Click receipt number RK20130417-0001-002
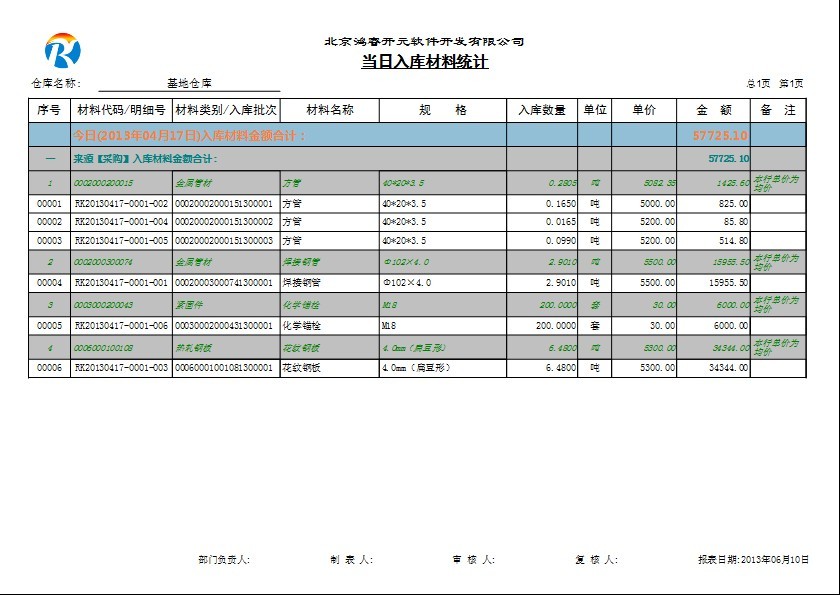 click(x=121, y=204)
